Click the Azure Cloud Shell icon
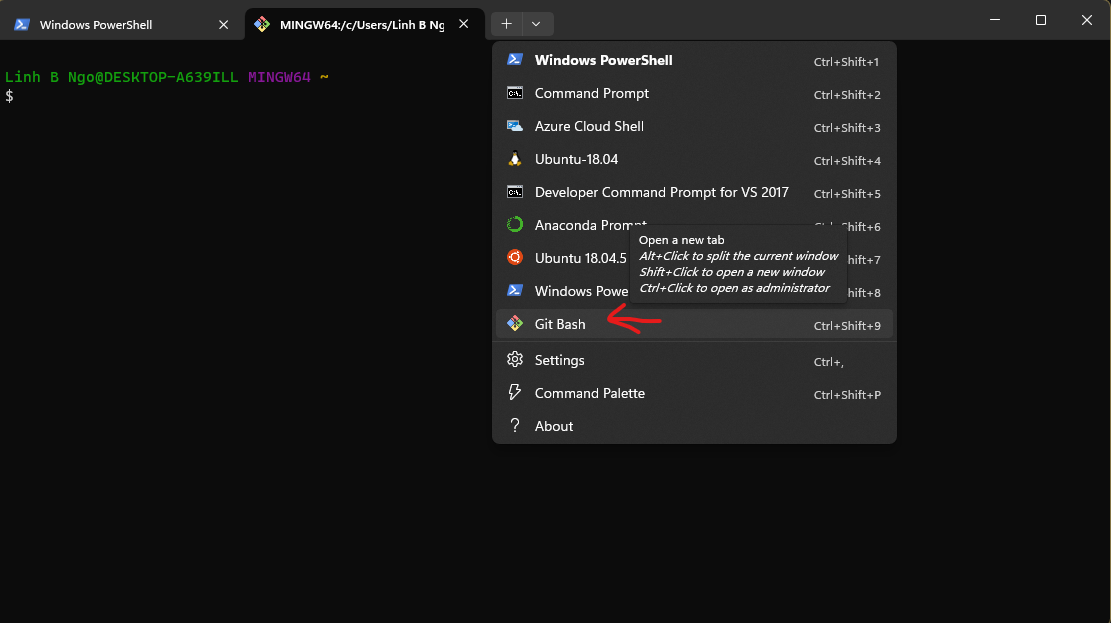The height and width of the screenshot is (623, 1111). tap(514, 126)
